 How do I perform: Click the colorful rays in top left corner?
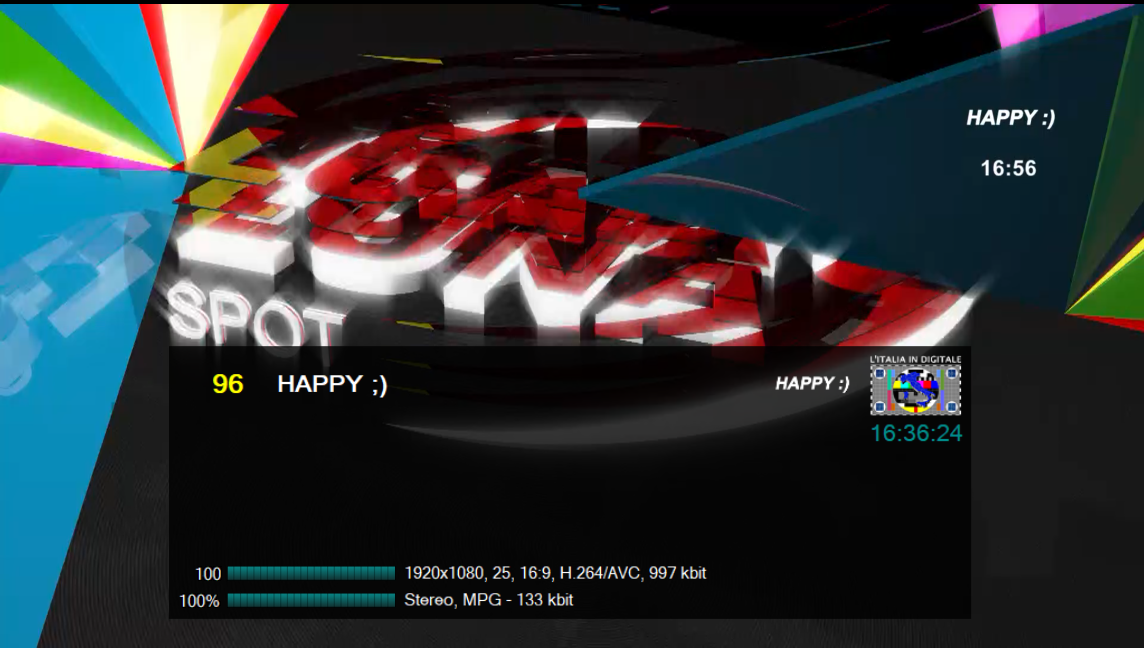[x=90, y=80]
